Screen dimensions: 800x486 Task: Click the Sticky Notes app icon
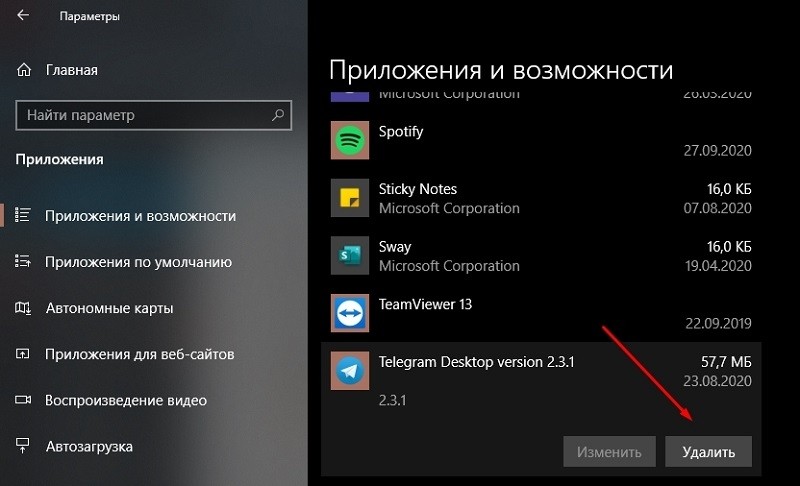tap(349, 198)
